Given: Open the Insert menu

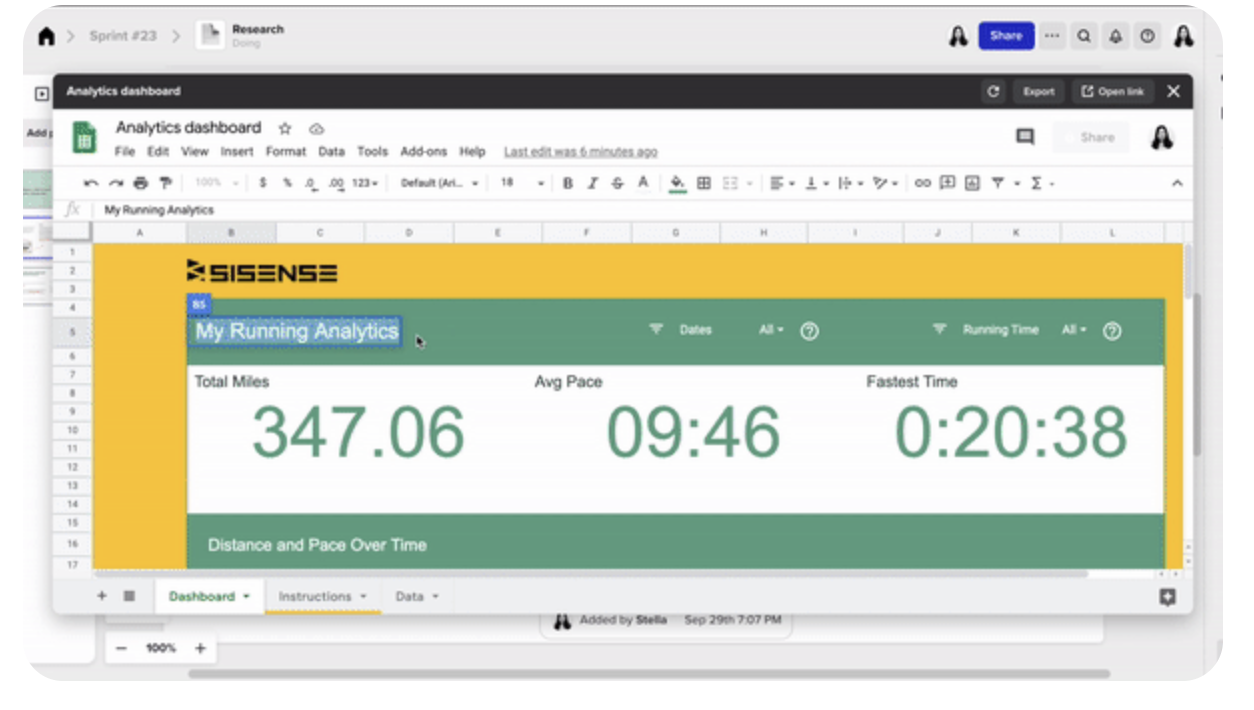Looking at the screenshot, I should click(237, 152).
